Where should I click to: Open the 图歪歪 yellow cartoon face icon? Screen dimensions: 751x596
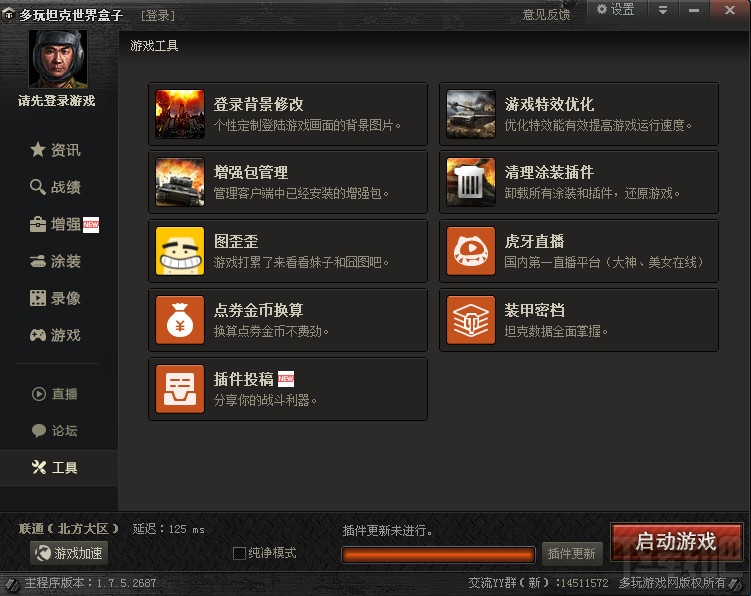(x=180, y=251)
